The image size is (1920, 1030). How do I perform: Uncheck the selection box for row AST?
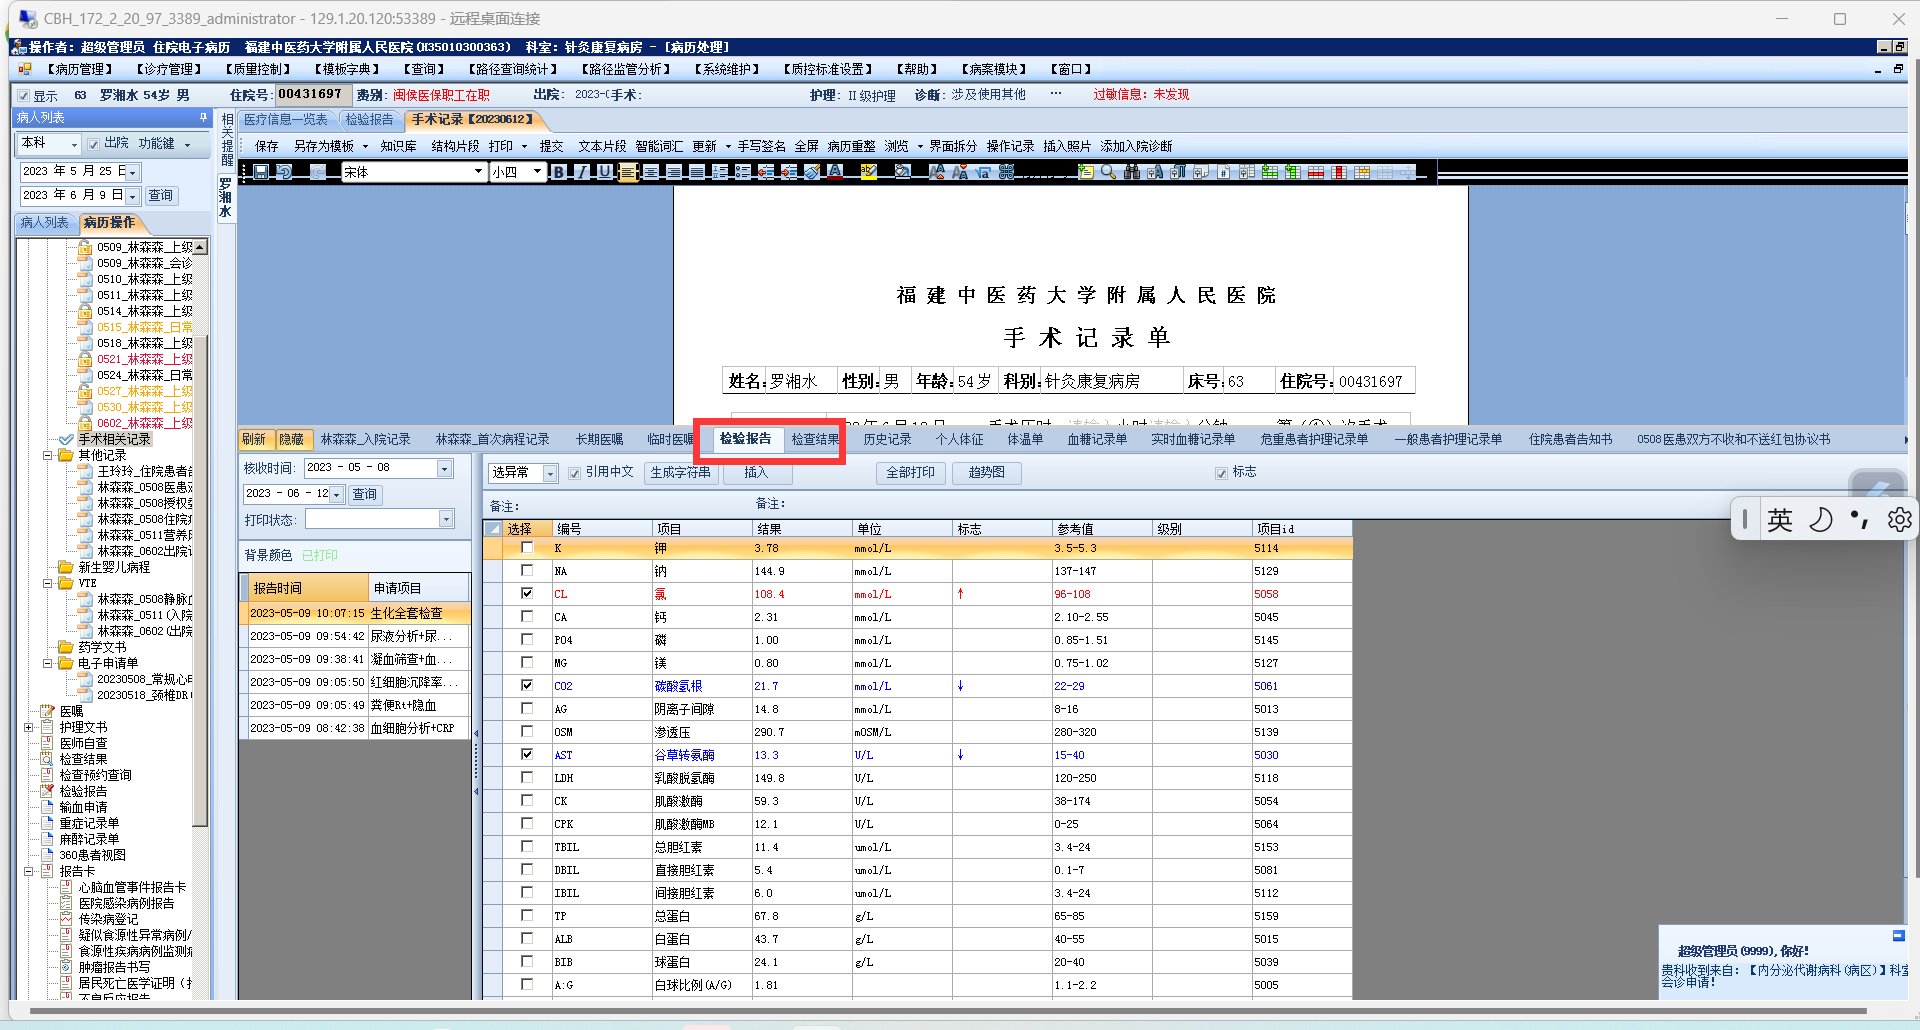tap(527, 755)
